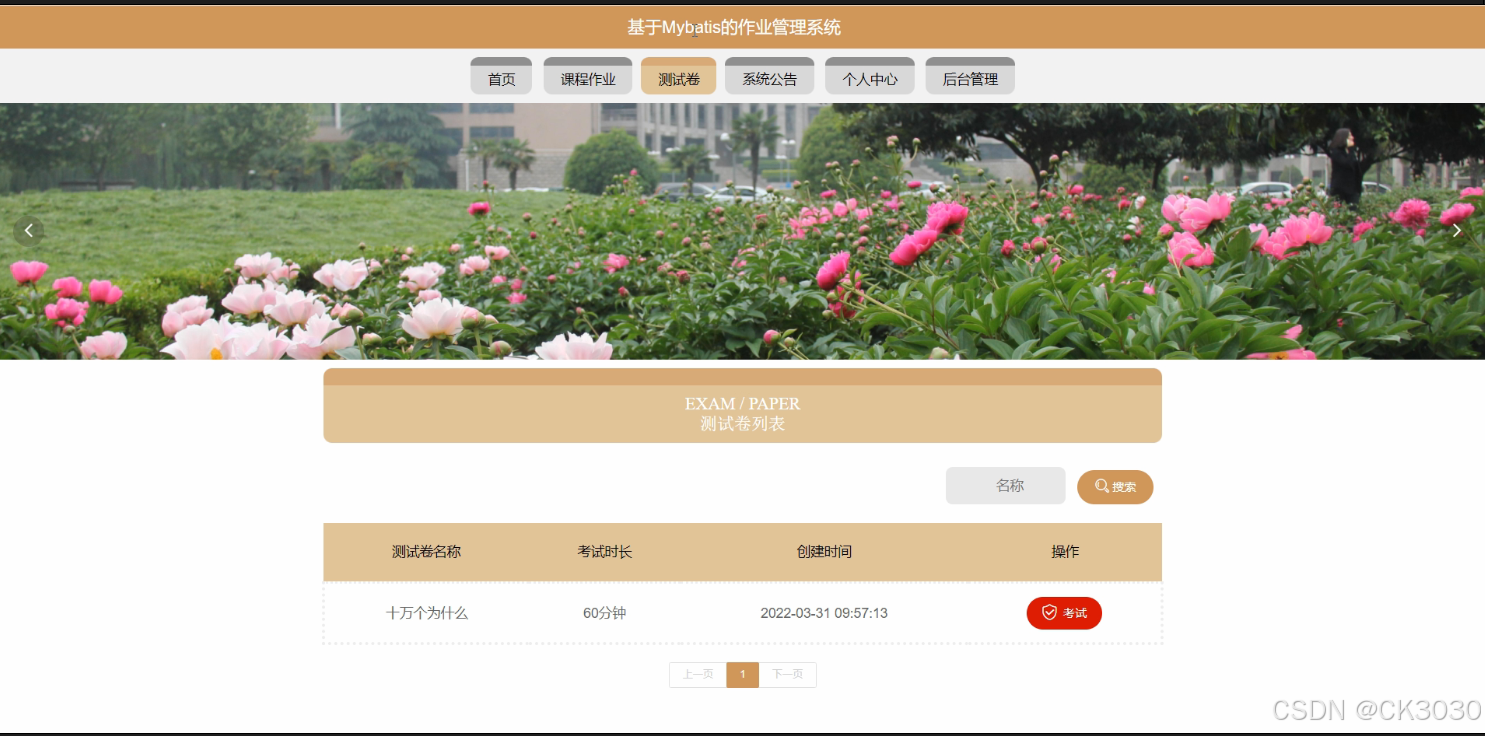Click the 测试卷名称 column header
Screen dimensions: 1485x736
coord(427,551)
